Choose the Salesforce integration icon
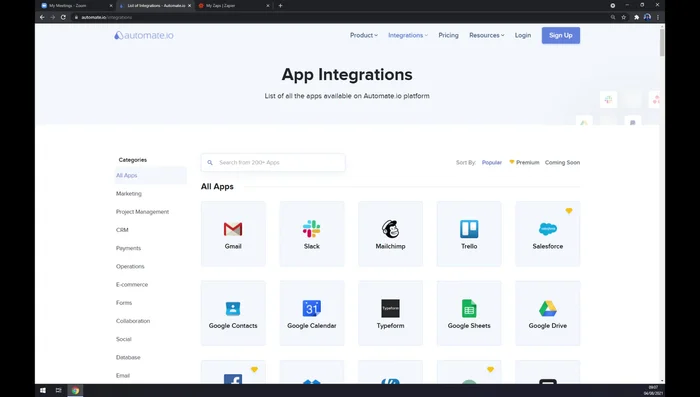Image resolution: width=700 pixels, height=397 pixels. click(548, 229)
